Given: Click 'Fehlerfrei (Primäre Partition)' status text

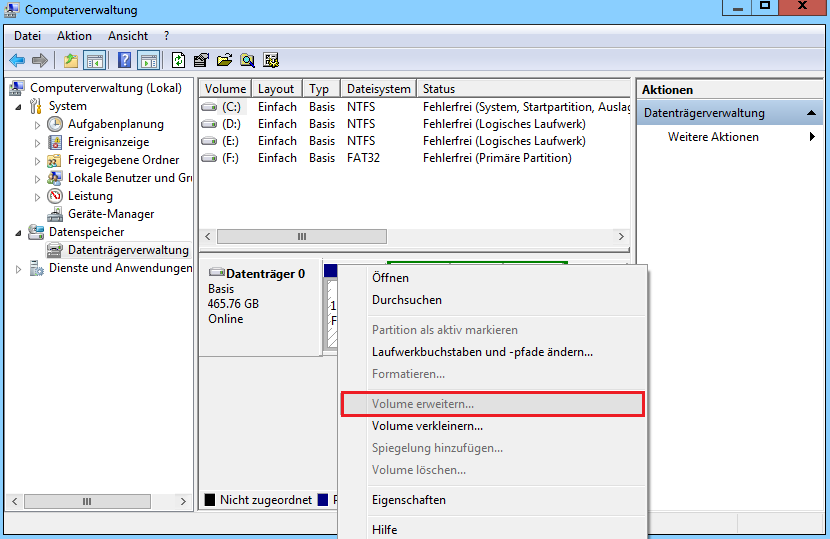Looking at the screenshot, I should (497, 158).
